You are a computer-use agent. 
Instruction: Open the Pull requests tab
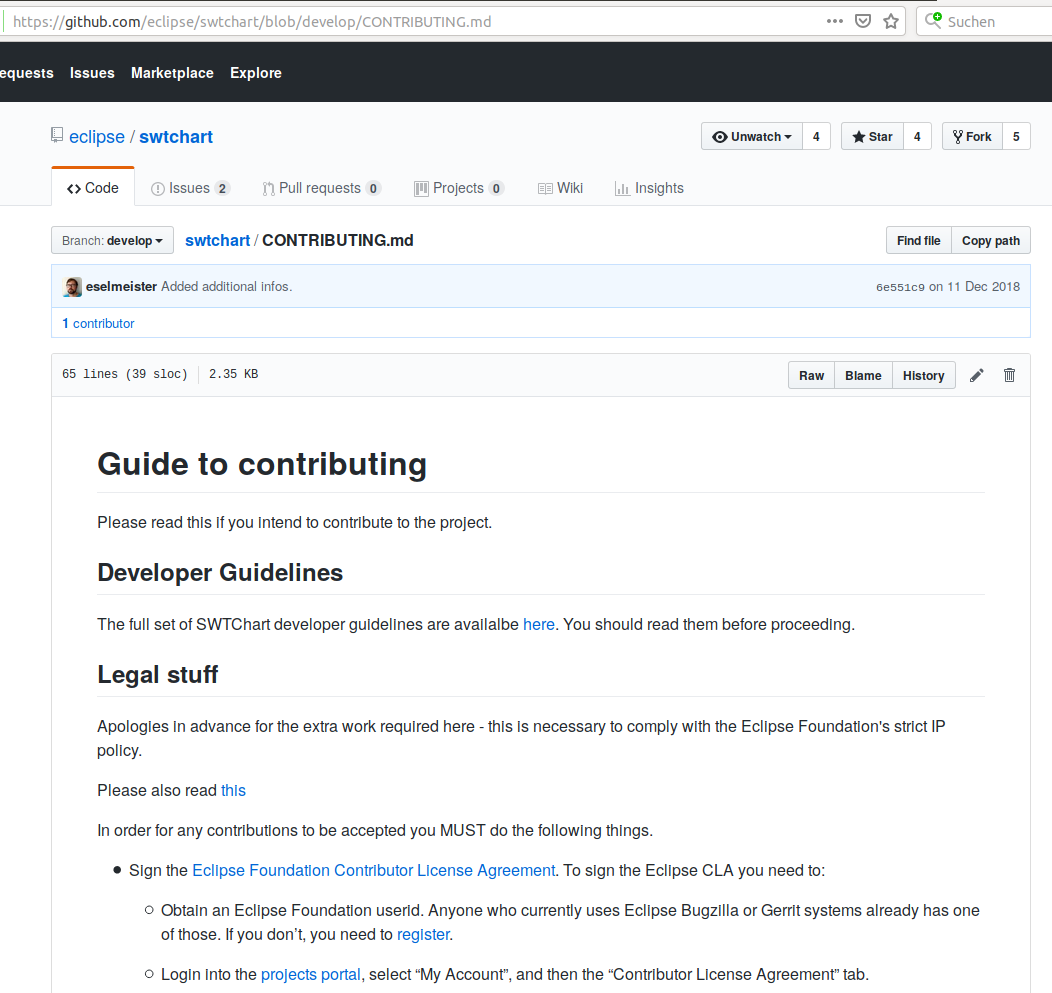point(321,188)
